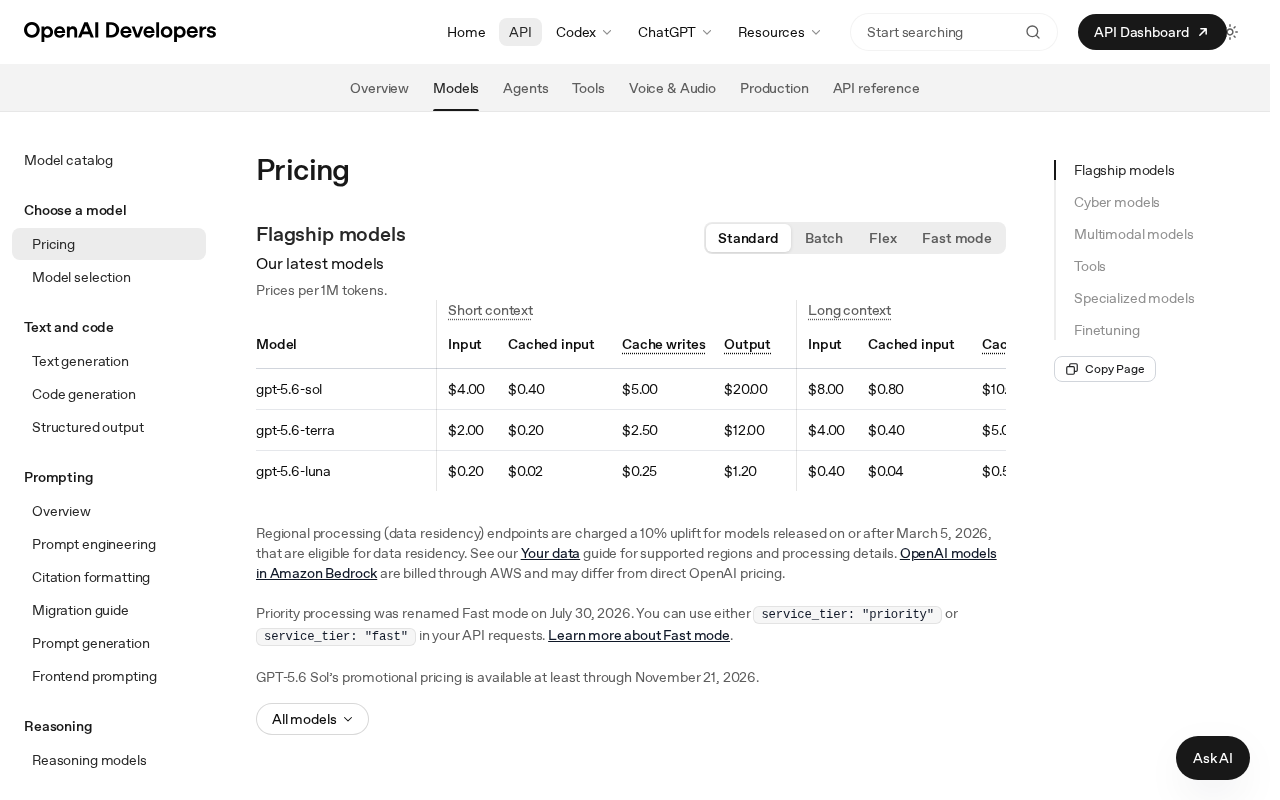This screenshot has width=1280, height=800.
Task: Switch to the Agents tab
Action: tap(526, 88)
